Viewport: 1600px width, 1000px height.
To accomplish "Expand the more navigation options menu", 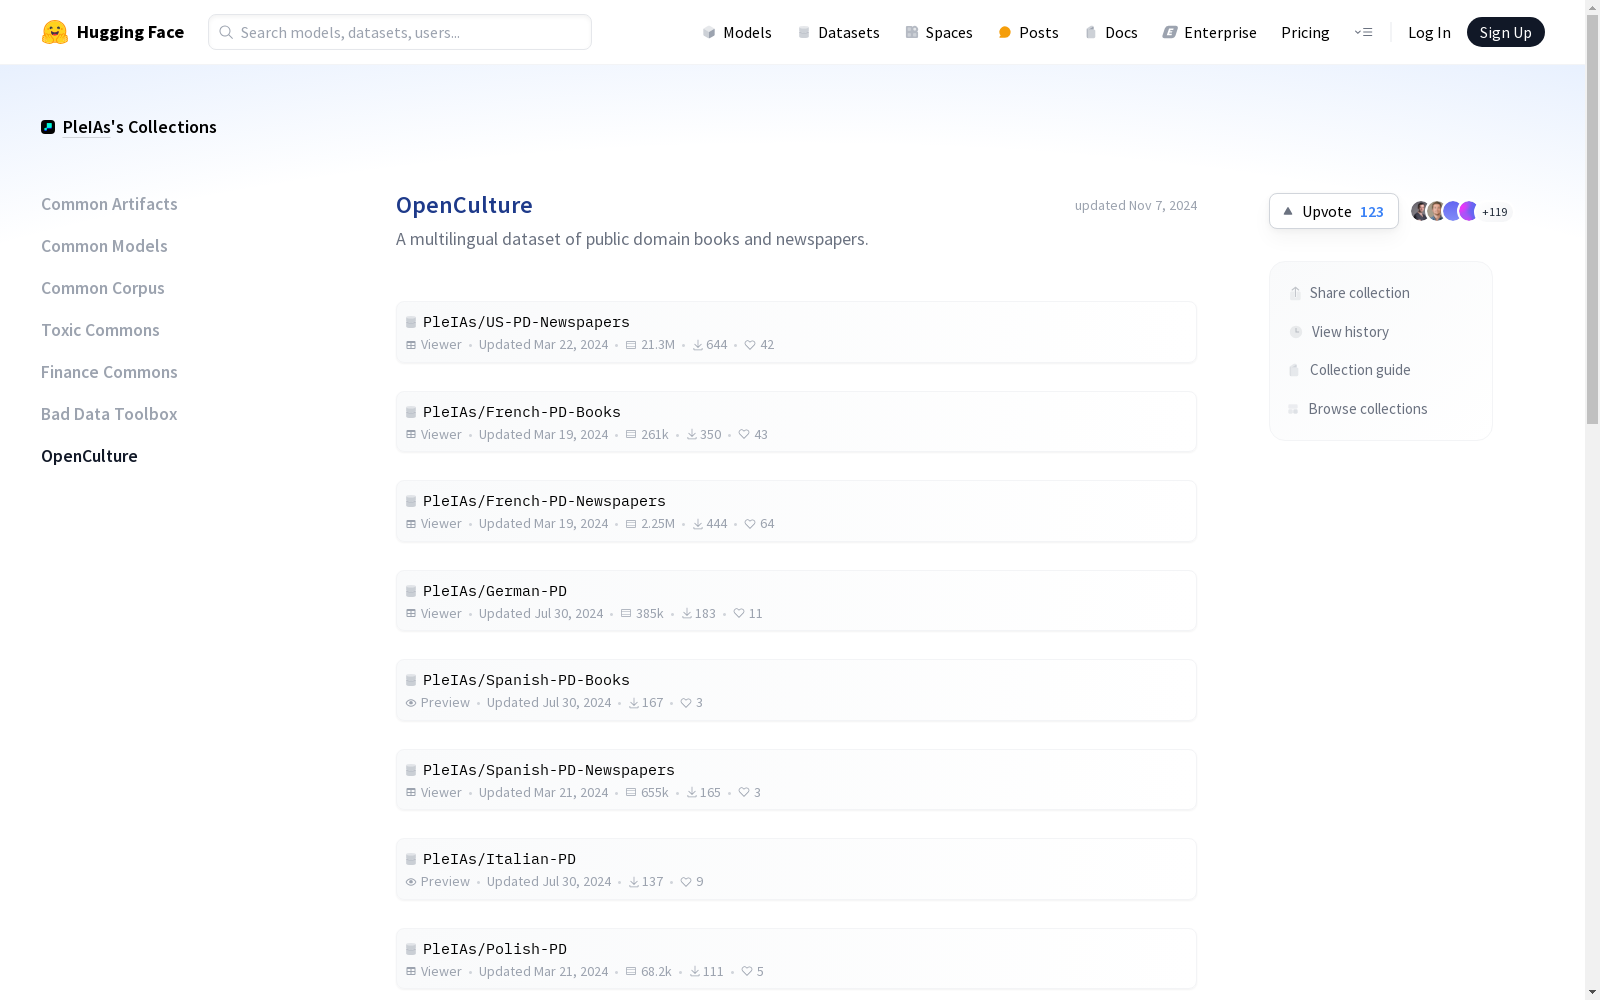I will (1363, 32).
